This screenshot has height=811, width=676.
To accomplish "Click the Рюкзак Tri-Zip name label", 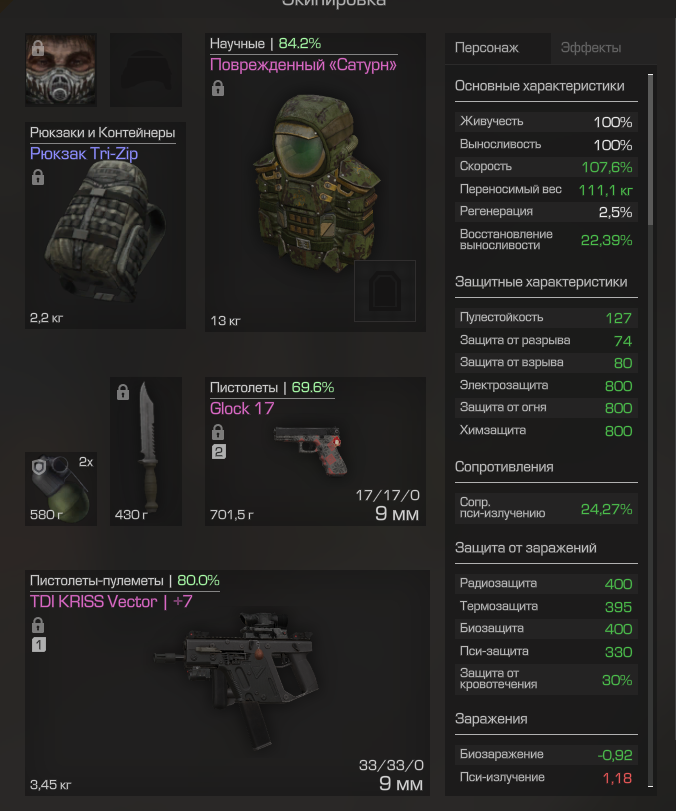I will pyautogui.click(x=84, y=154).
